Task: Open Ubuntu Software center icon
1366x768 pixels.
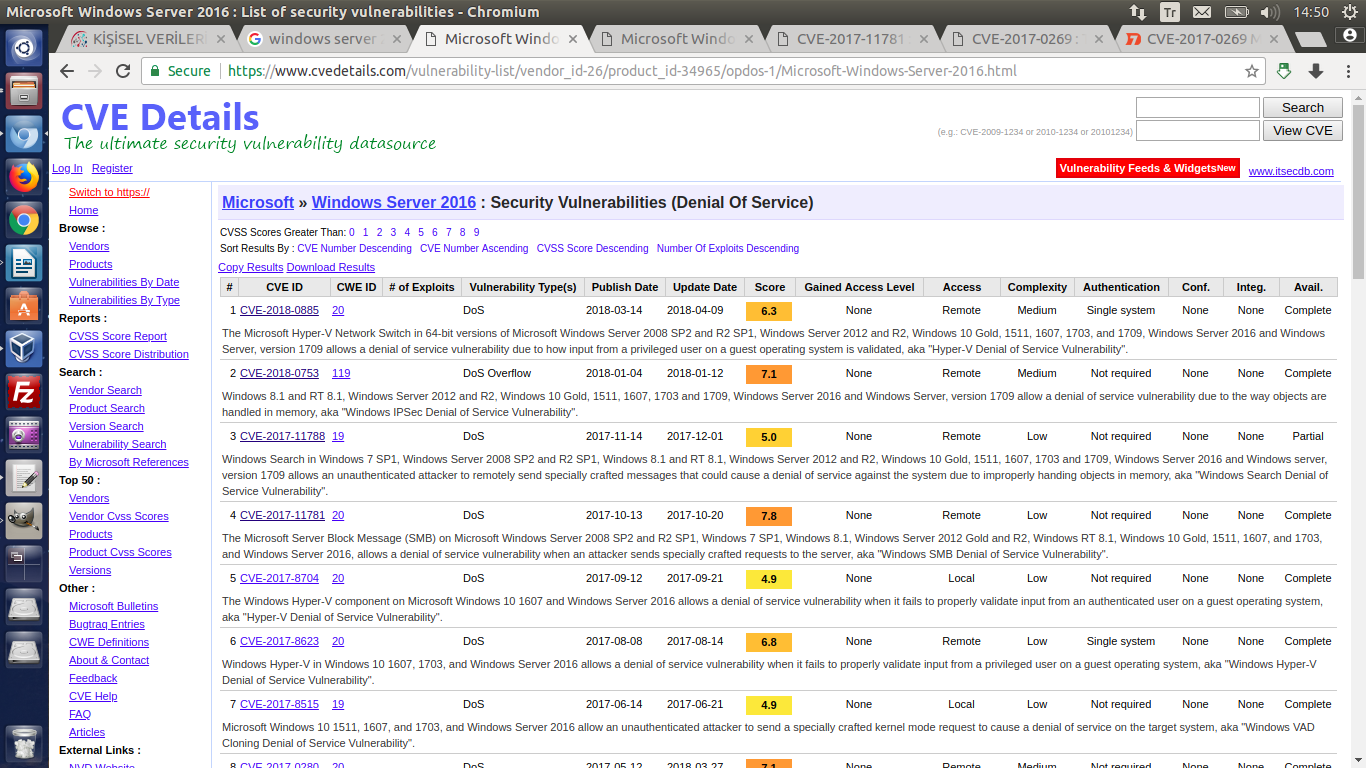Action: coord(24,307)
